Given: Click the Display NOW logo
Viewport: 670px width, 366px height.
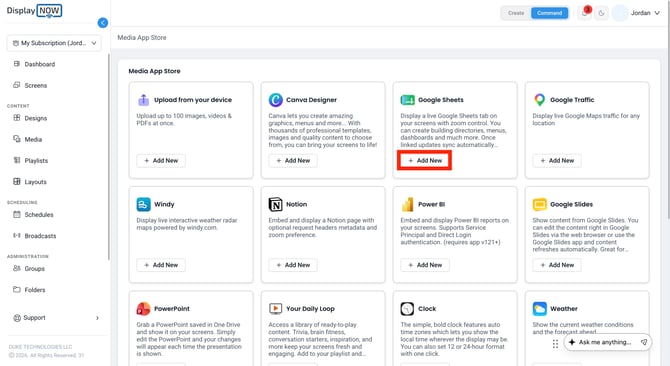Looking at the screenshot, I should click(x=34, y=11).
